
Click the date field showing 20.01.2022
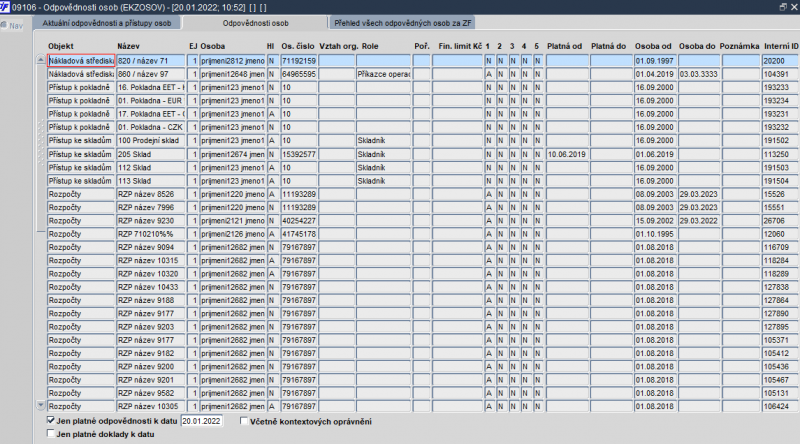pyautogui.click(x=202, y=421)
